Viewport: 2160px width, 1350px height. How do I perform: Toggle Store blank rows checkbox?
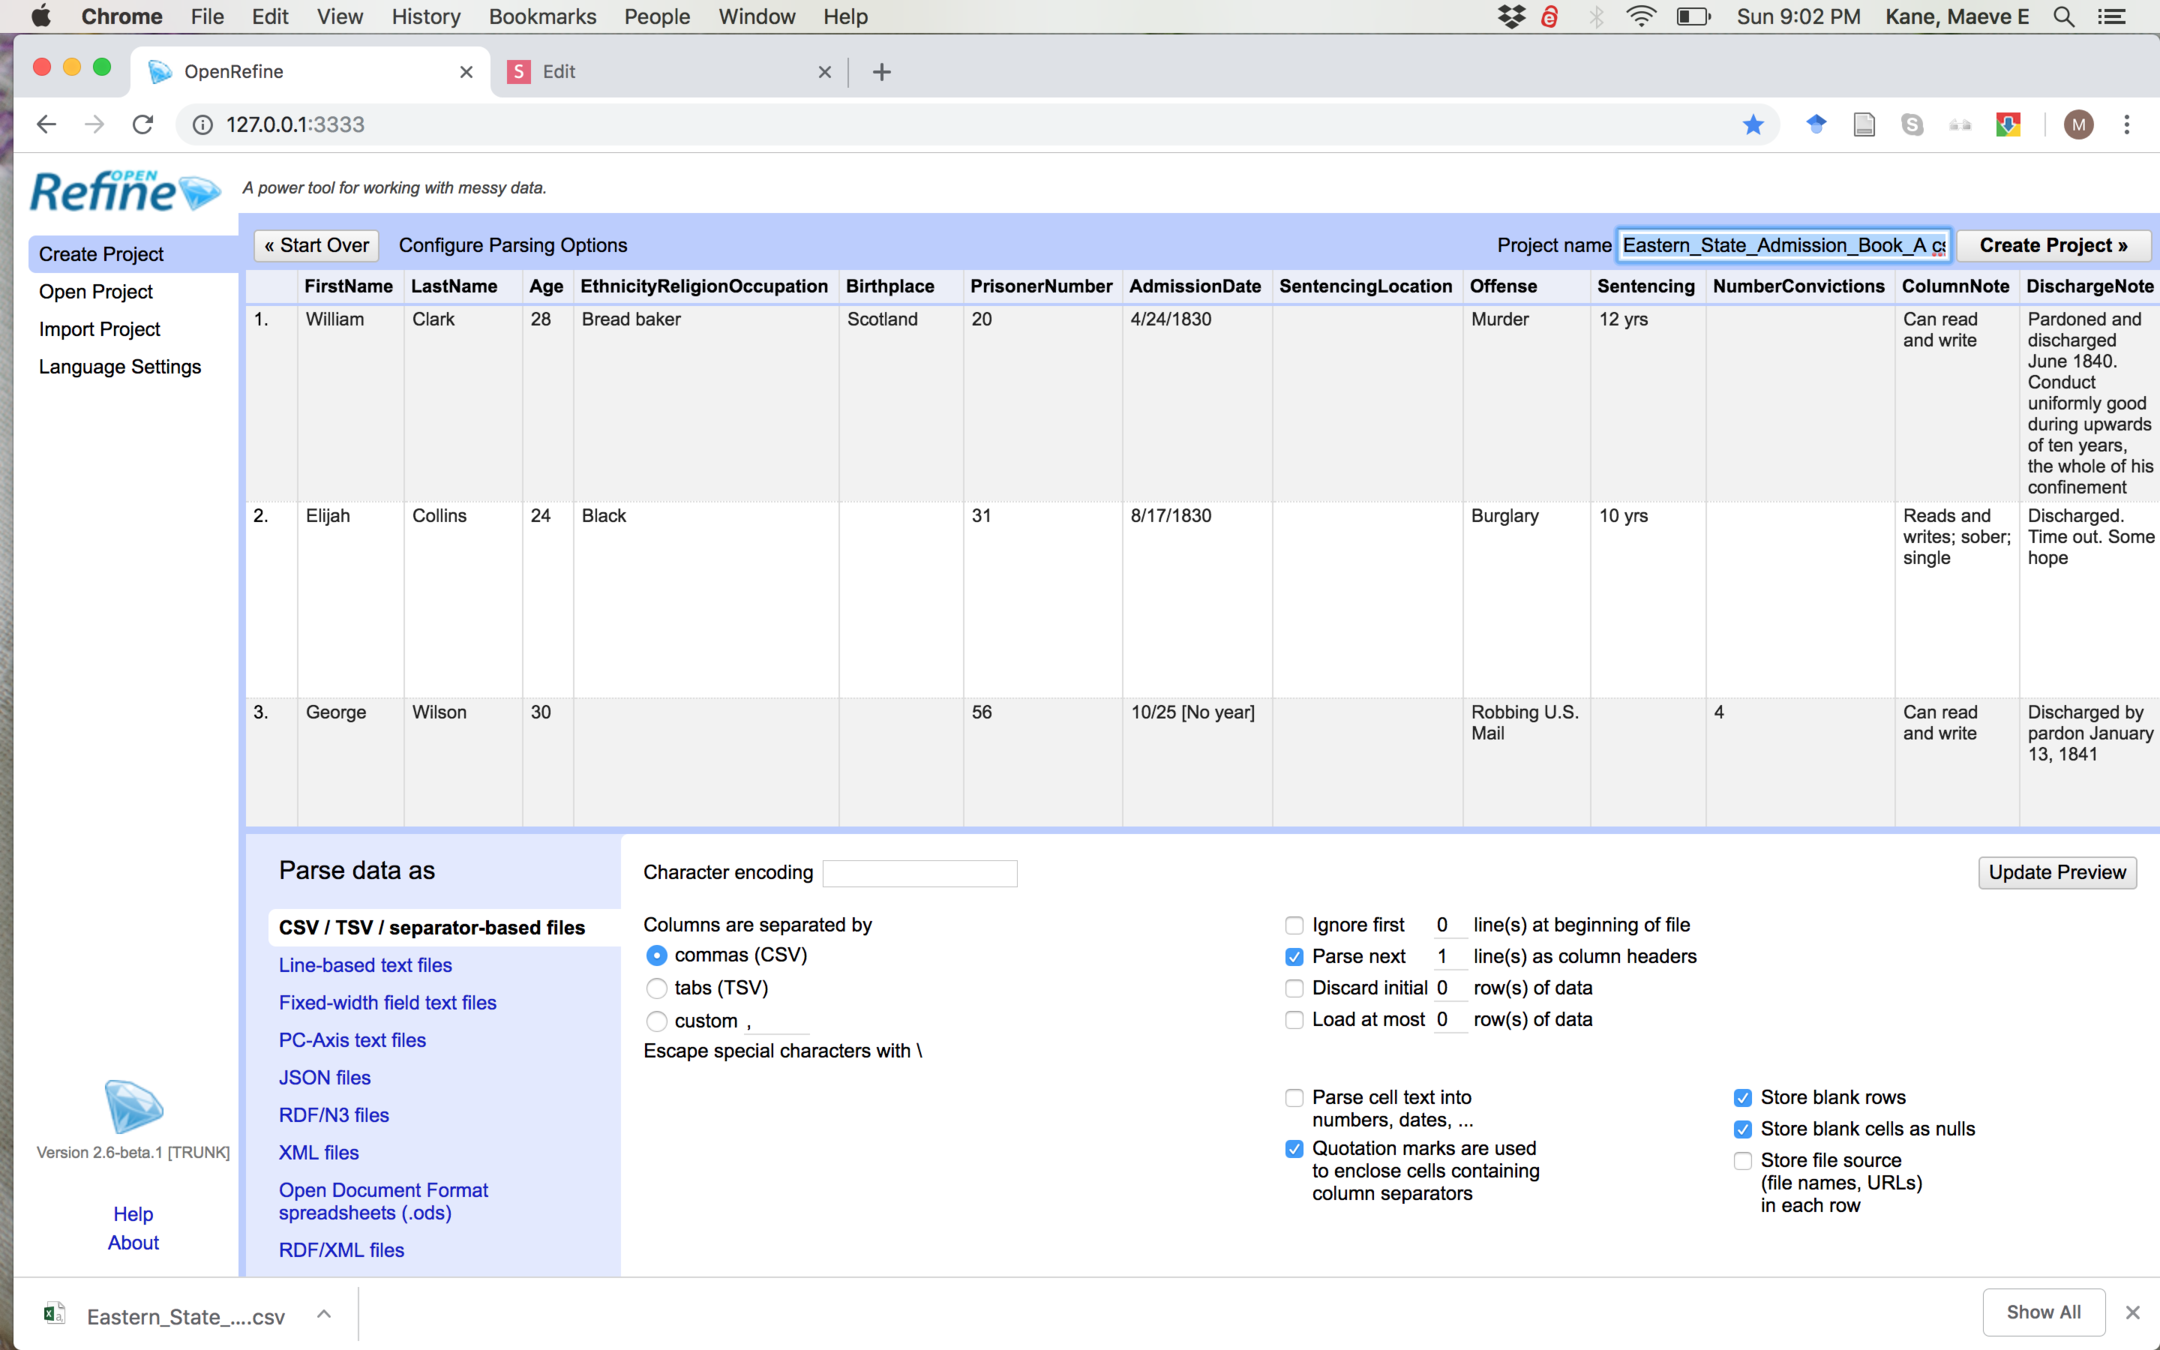coord(1742,1097)
